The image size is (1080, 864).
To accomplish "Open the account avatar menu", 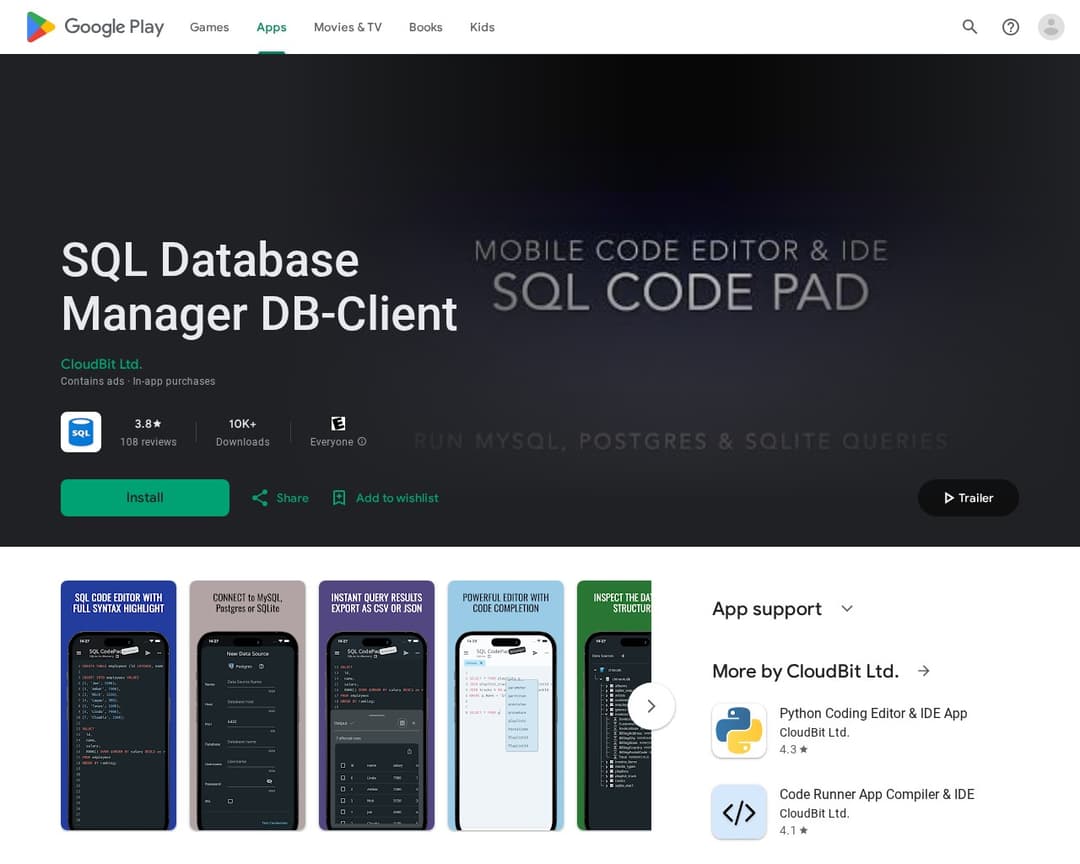I will 1051,27.
